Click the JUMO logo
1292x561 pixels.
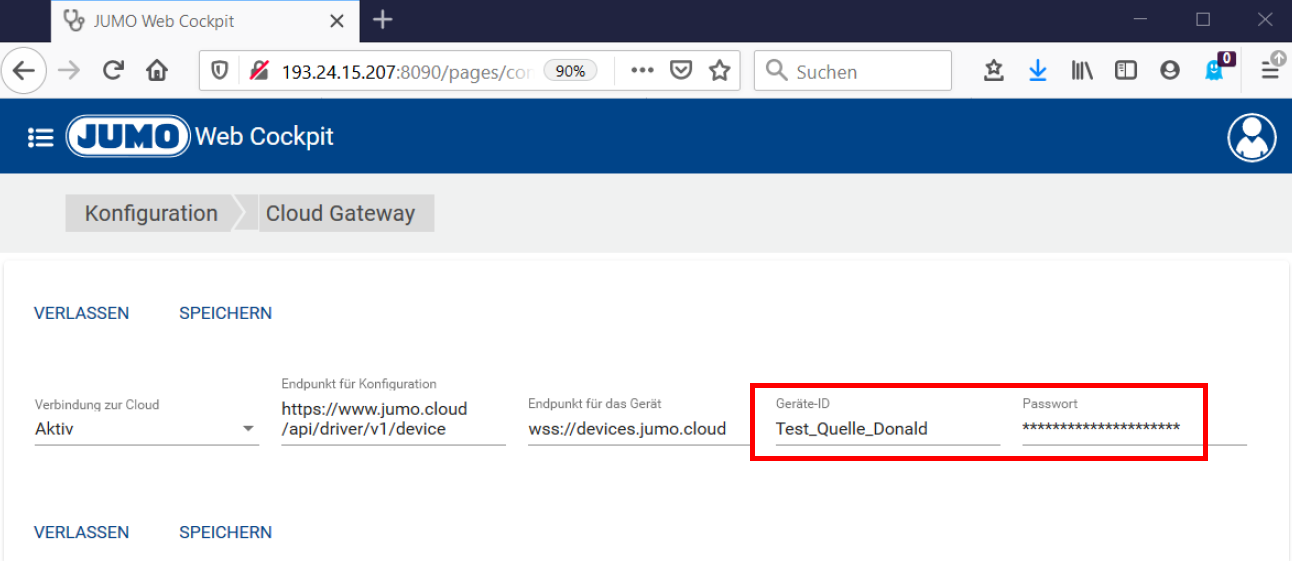click(128, 137)
